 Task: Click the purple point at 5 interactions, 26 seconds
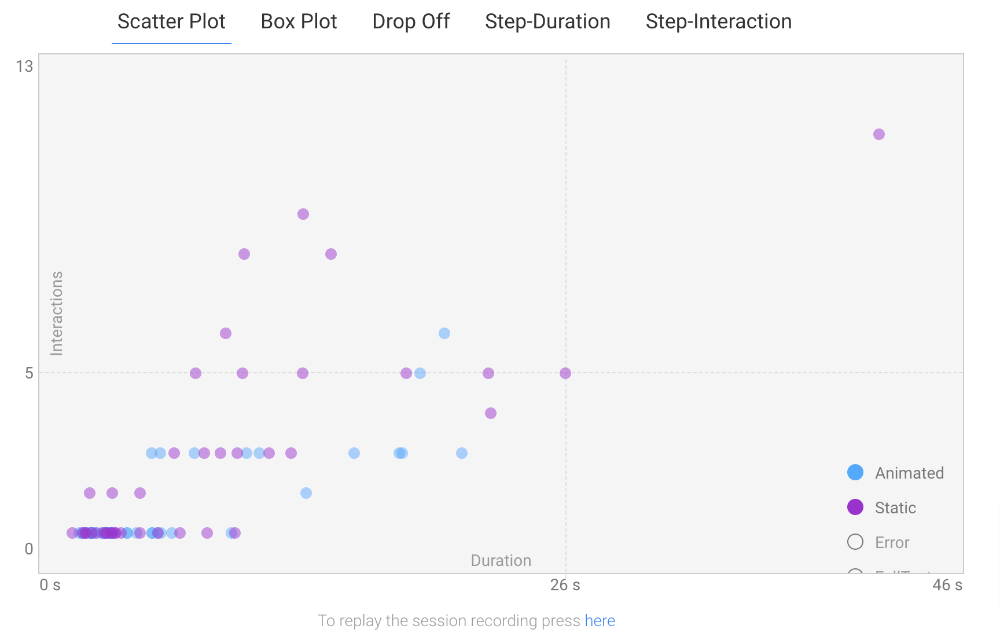(564, 372)
